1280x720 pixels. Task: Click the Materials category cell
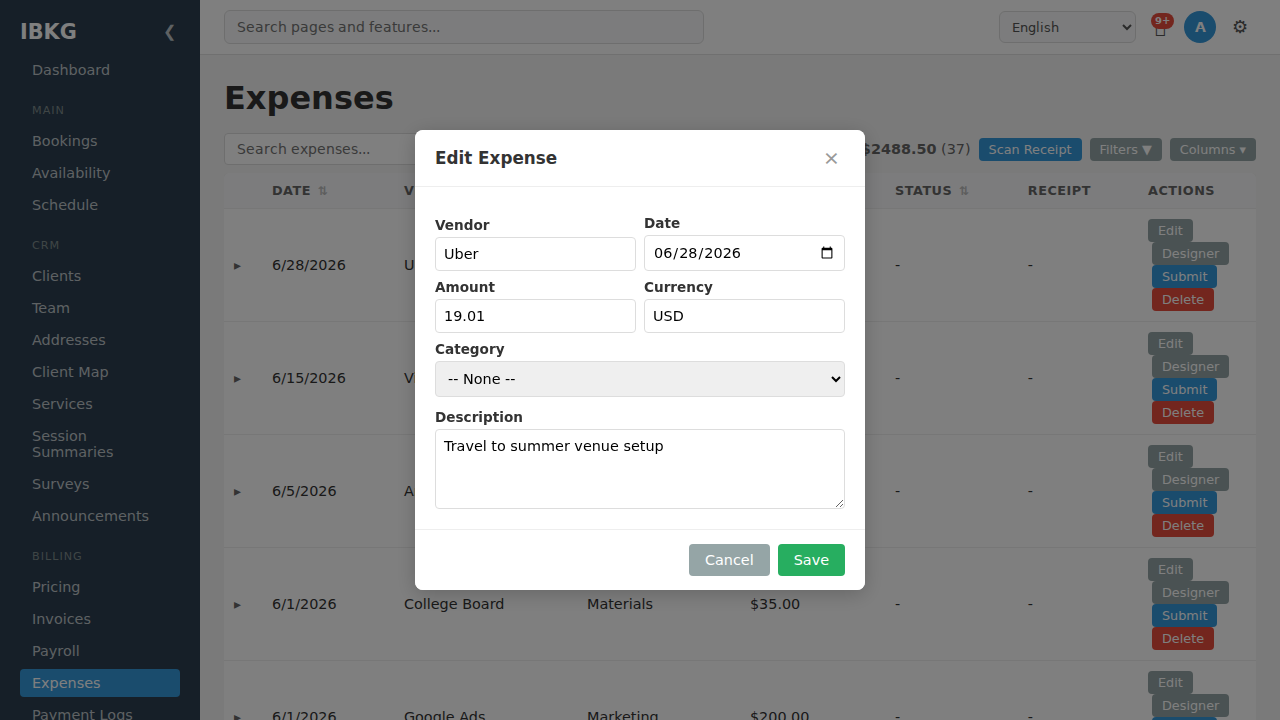pos(620,604)
